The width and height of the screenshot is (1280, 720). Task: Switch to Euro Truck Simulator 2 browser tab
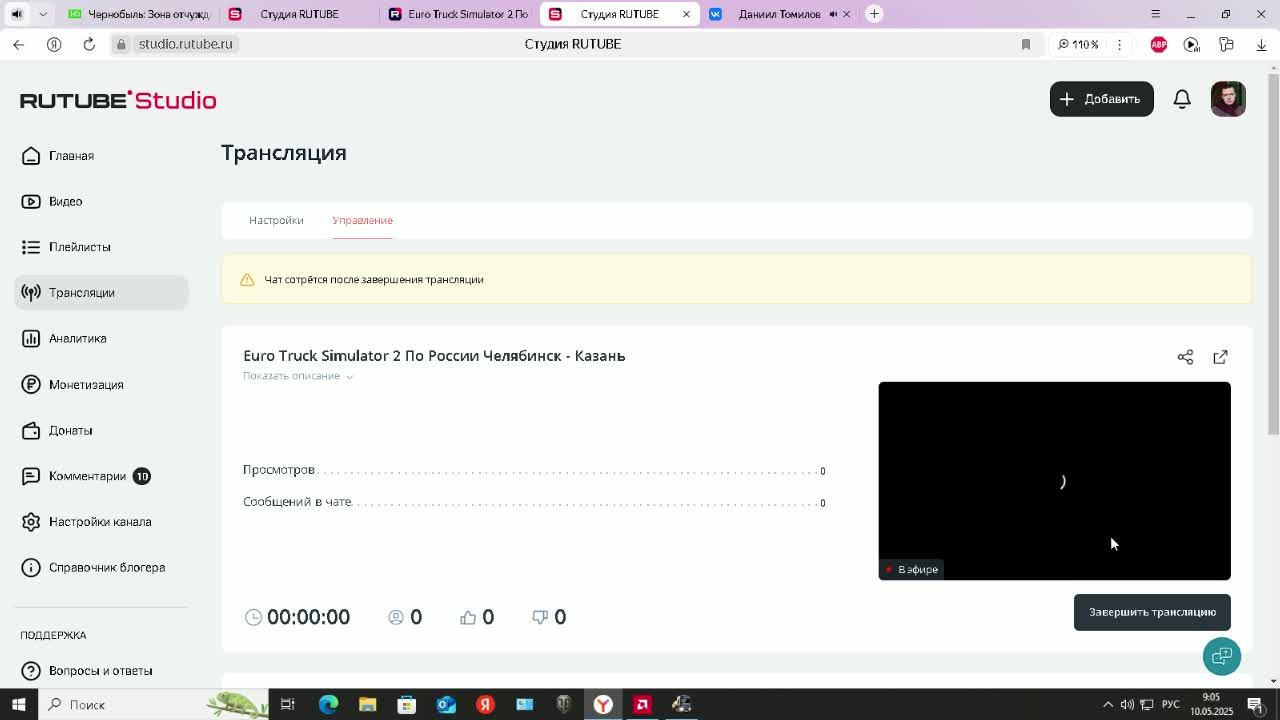pyautogui.click(x=458, y=14)
